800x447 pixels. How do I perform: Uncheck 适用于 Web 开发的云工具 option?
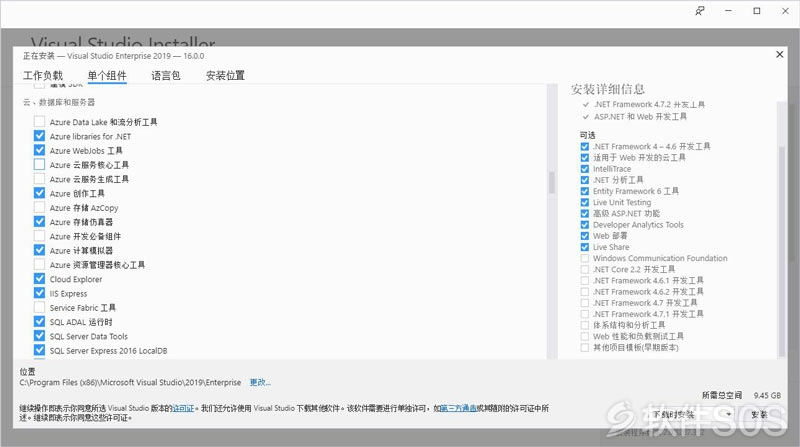pos(585,158)
